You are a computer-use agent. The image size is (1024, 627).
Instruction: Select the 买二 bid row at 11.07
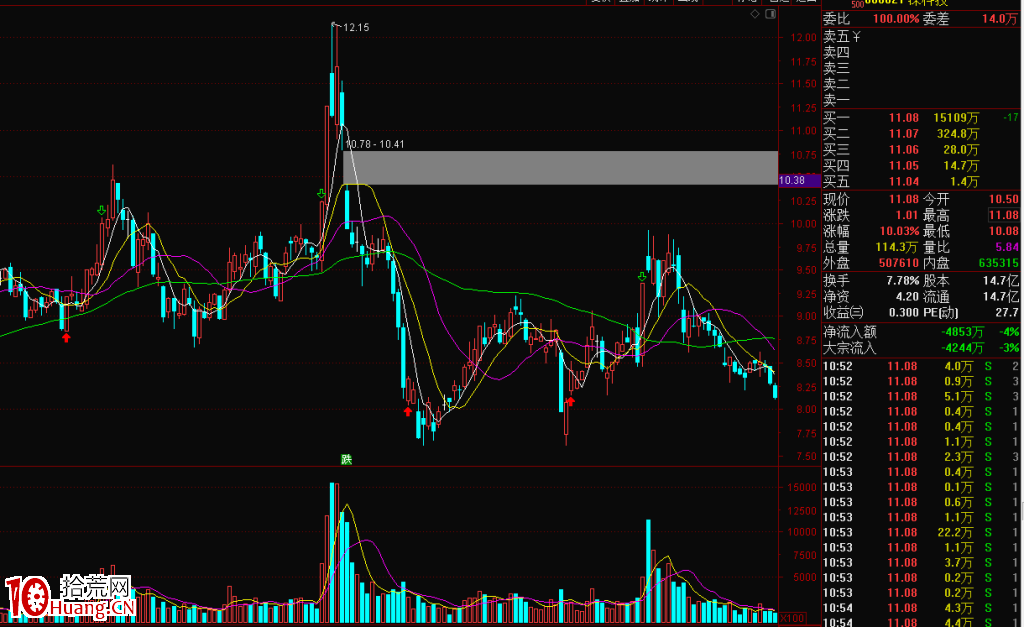(x=921, y=134)
